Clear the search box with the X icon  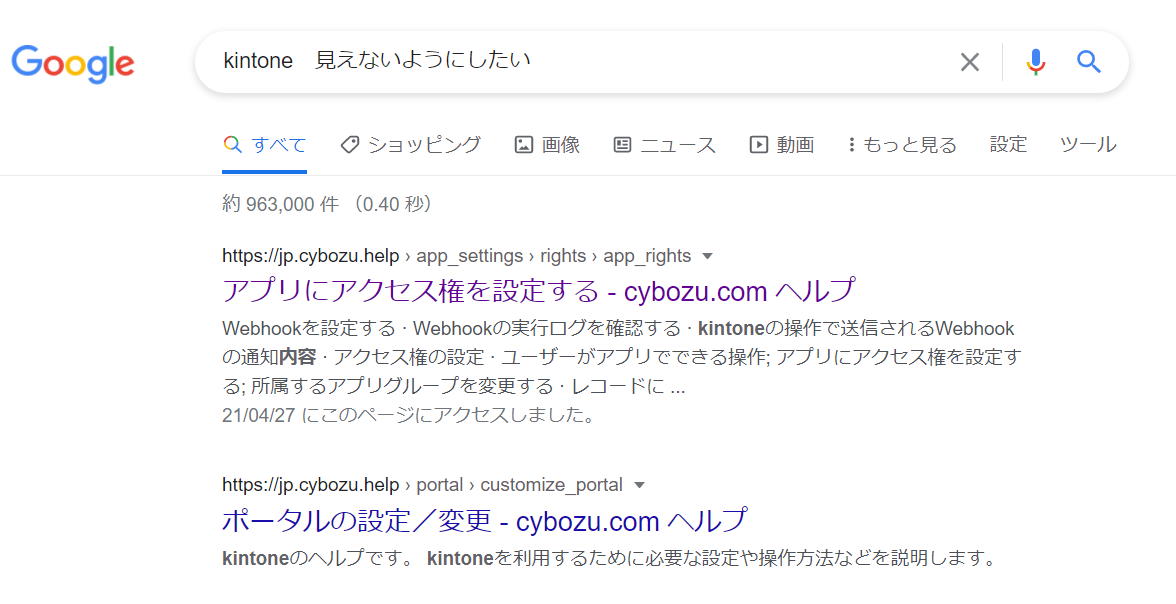click(x=969, y=62)
